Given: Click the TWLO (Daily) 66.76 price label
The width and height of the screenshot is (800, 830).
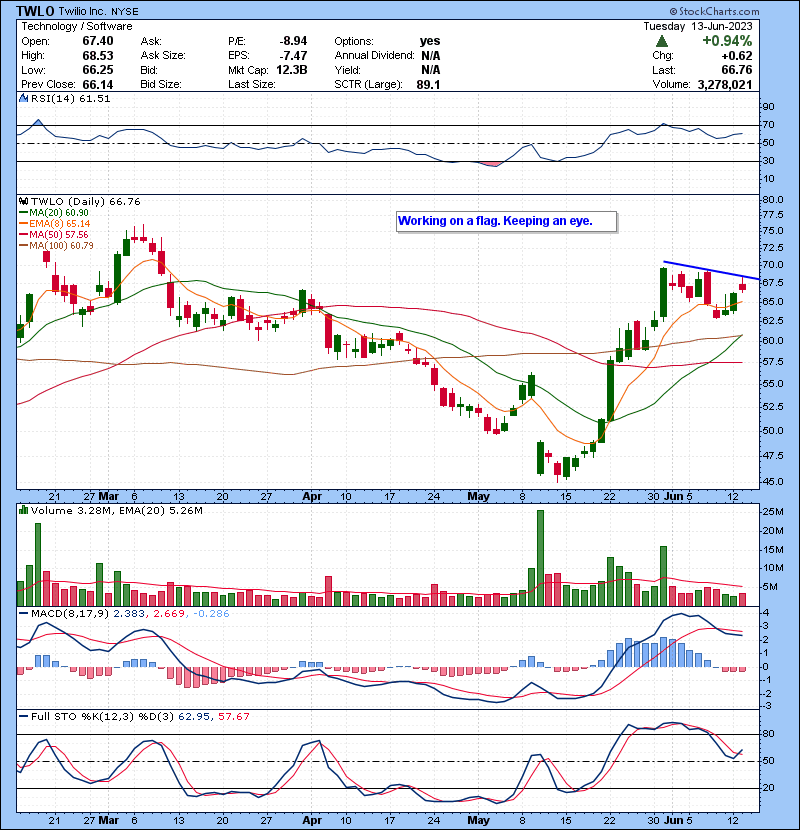Looking at the screenshot, I should (86, 202).
